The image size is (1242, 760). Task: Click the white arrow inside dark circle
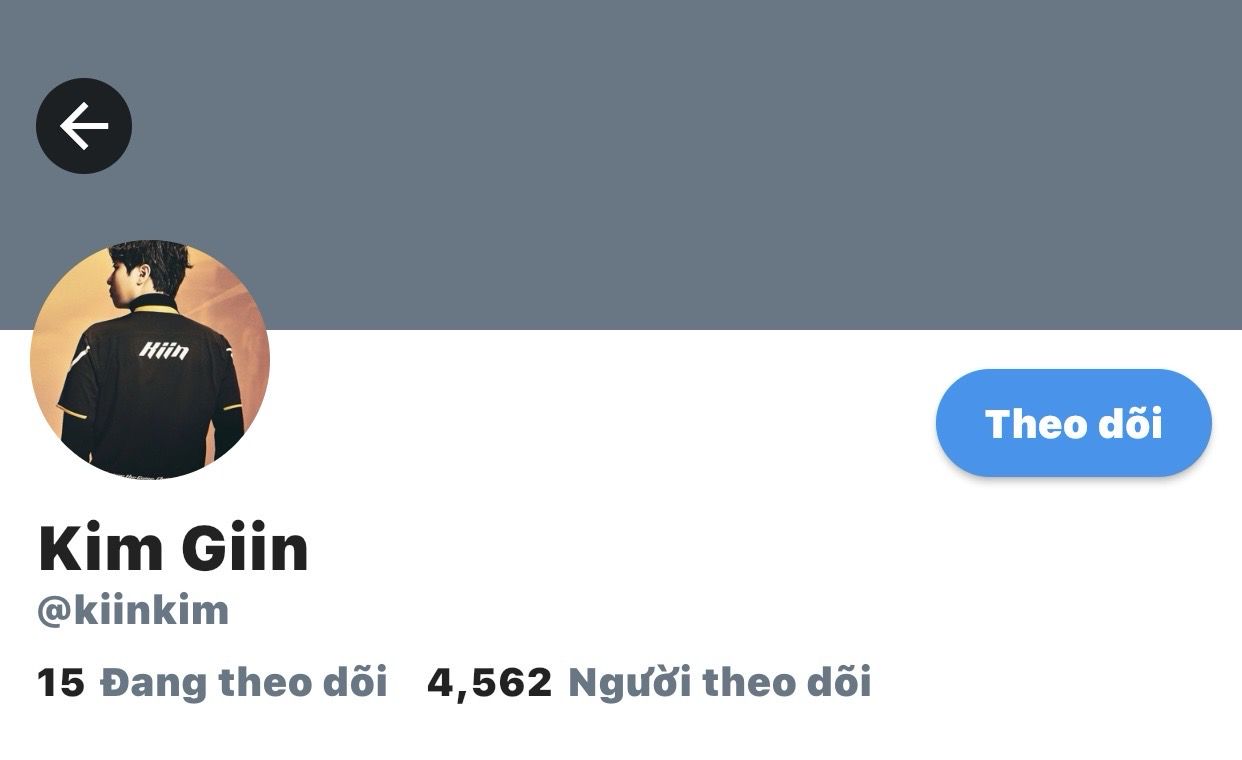84,126
